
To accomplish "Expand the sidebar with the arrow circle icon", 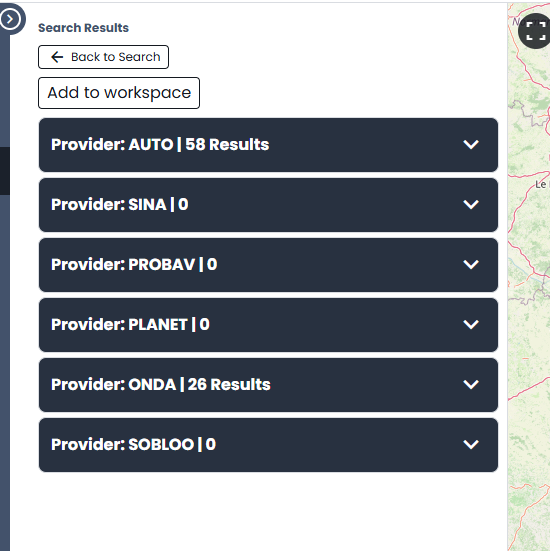I will (10, 19).
